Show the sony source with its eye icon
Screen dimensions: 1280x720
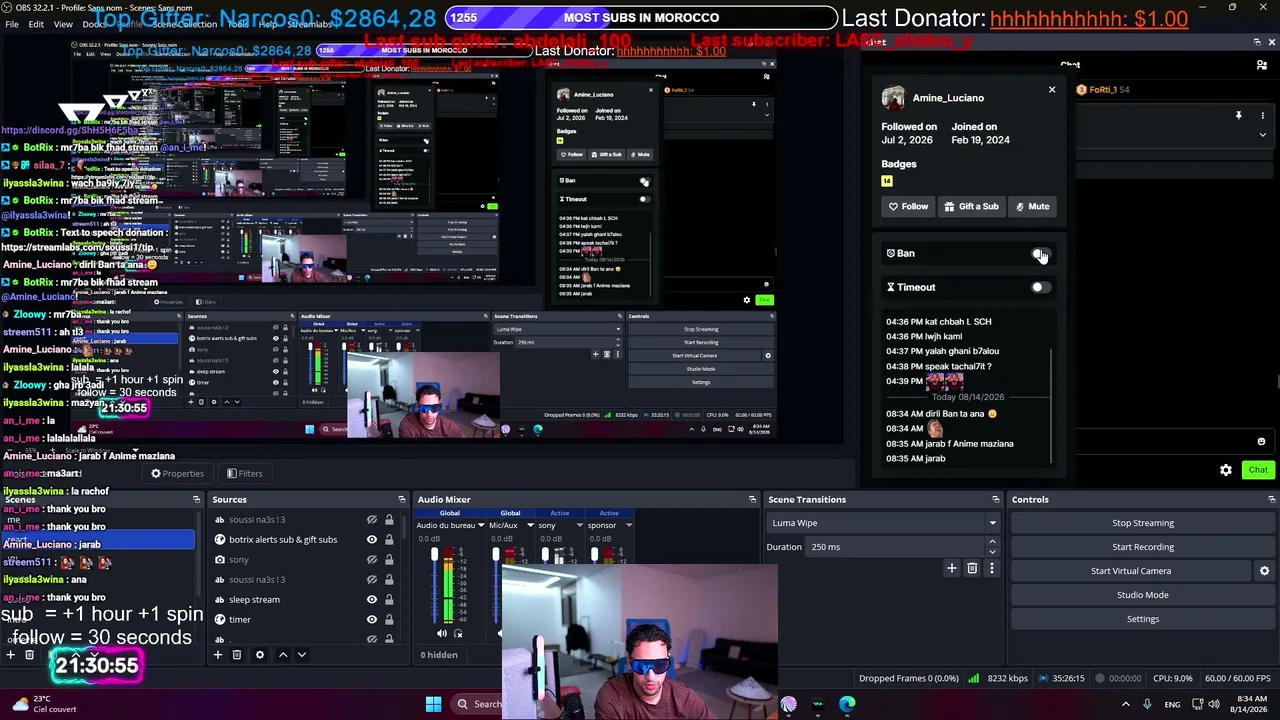372,560
